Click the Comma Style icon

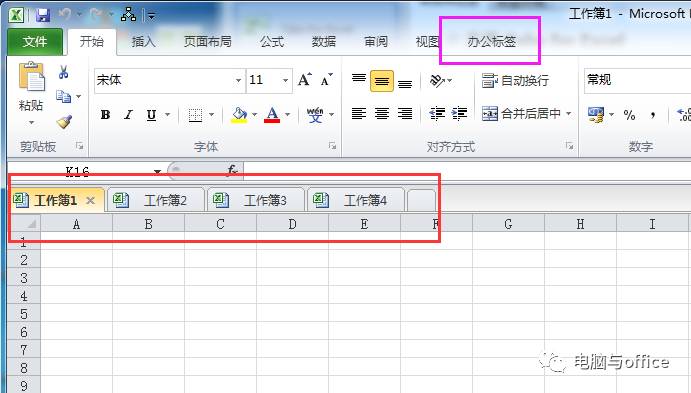click(x=653, y=115)
